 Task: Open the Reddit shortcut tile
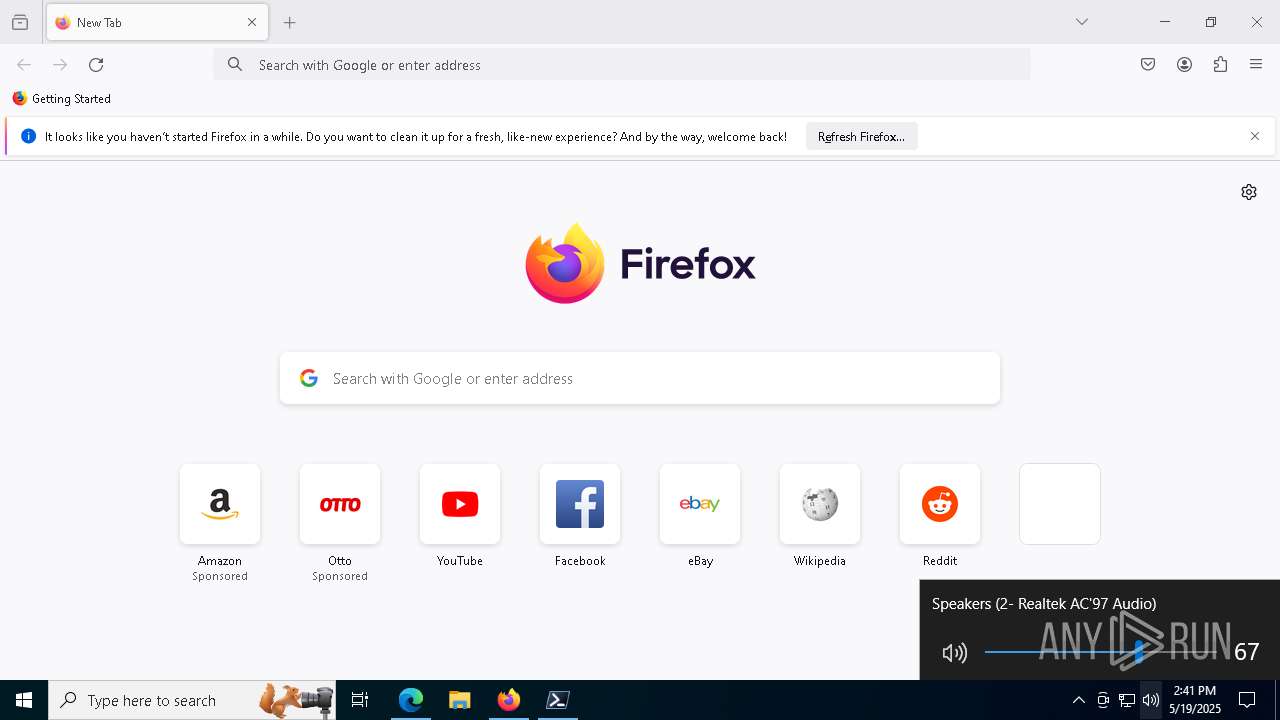940,504
